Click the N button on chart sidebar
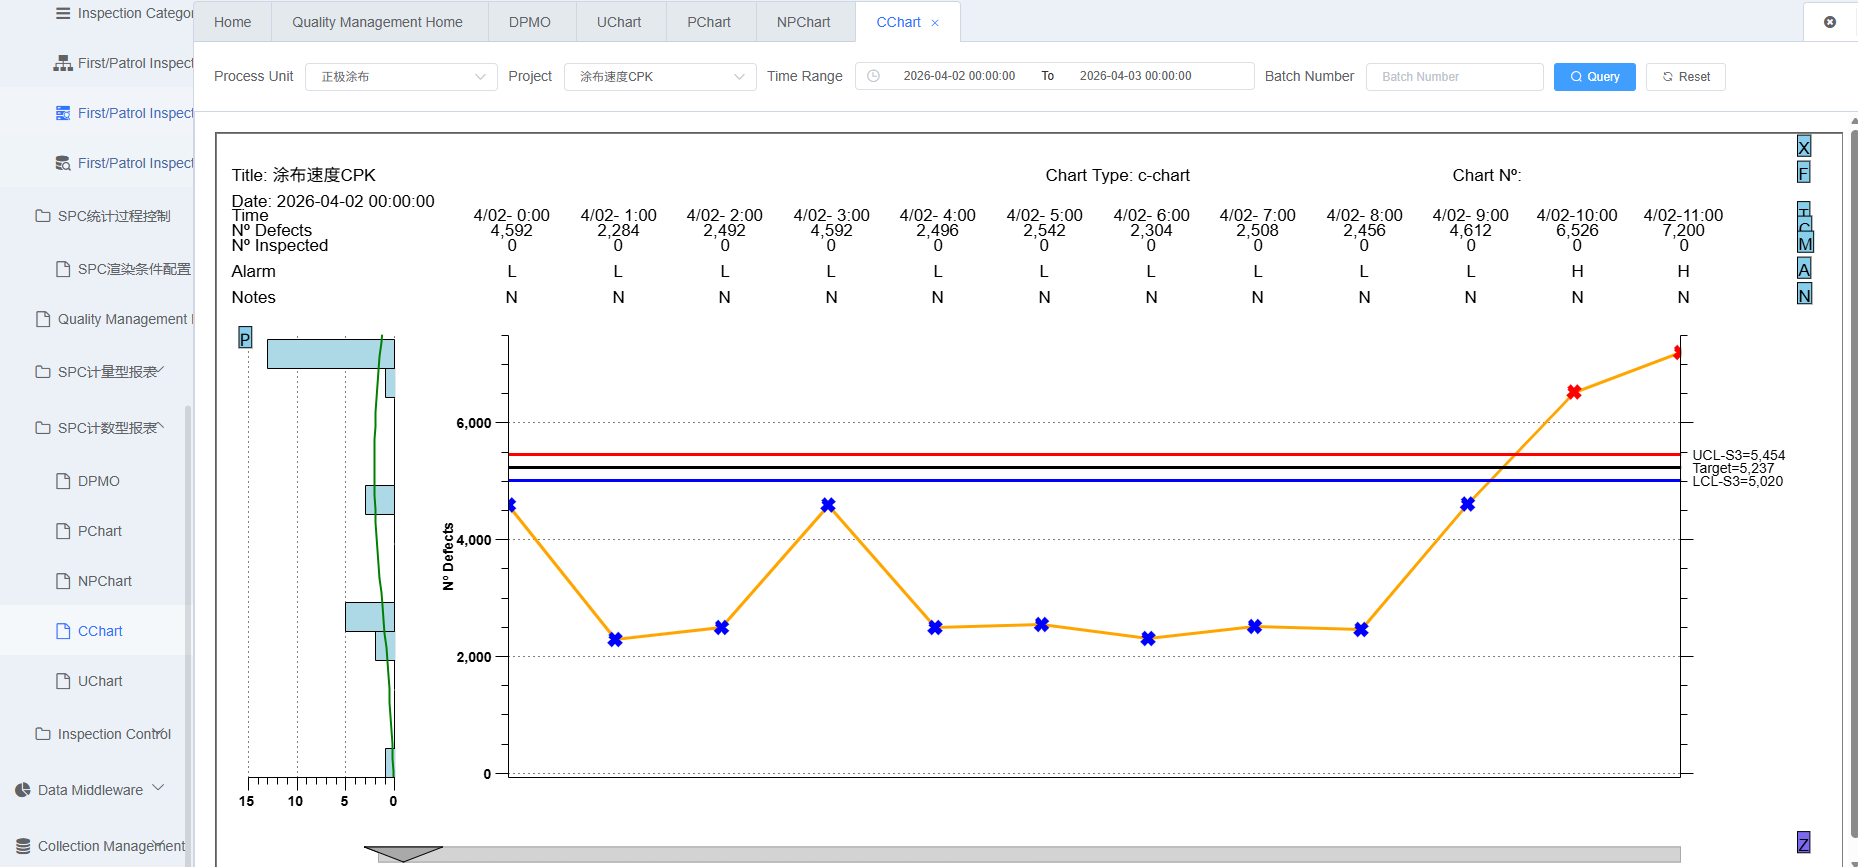1858x867 pixels. [x=1804, y=295]
